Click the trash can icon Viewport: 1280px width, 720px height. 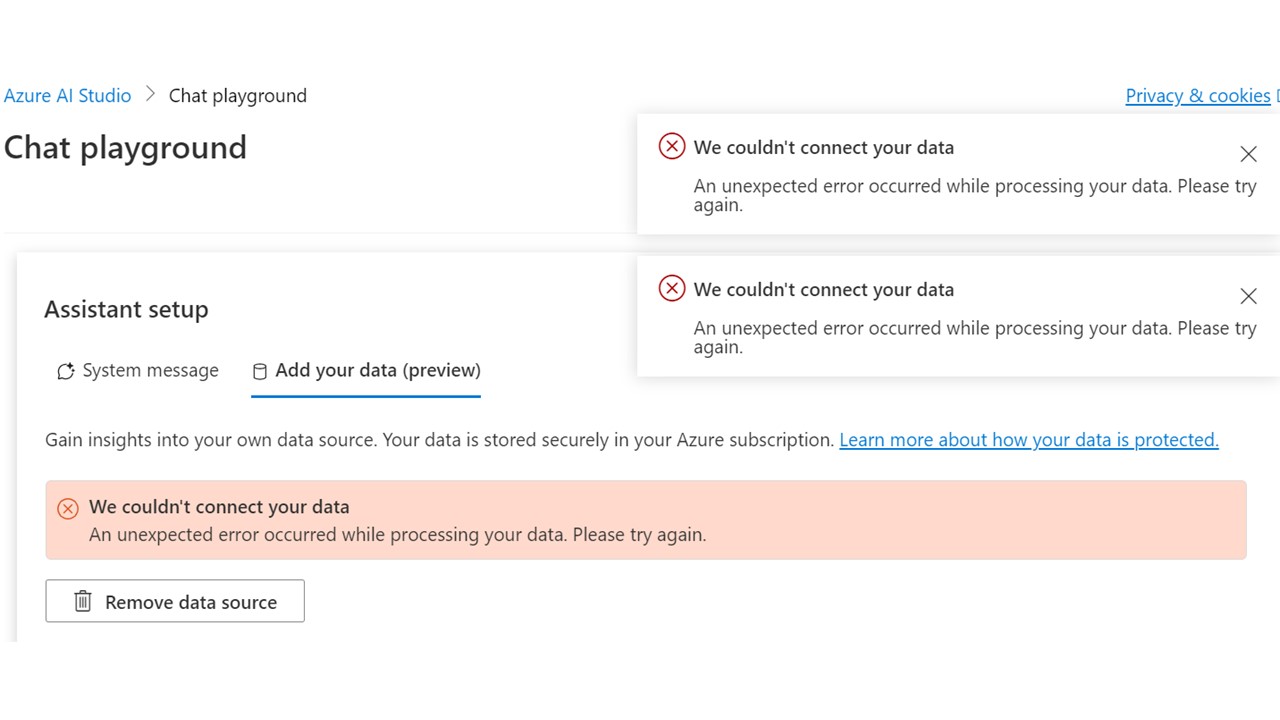[x=83, y=602]
